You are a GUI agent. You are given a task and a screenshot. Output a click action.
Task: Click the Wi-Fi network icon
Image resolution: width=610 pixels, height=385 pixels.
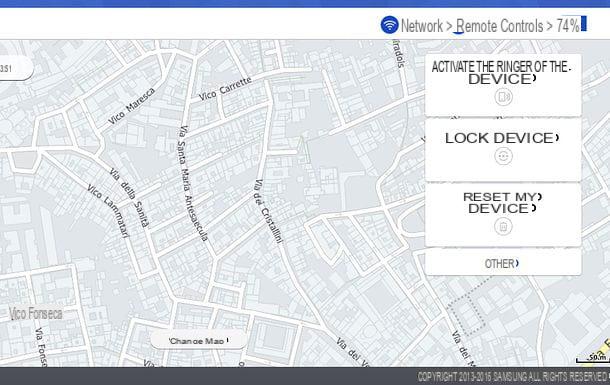click(x=389, y=25)
